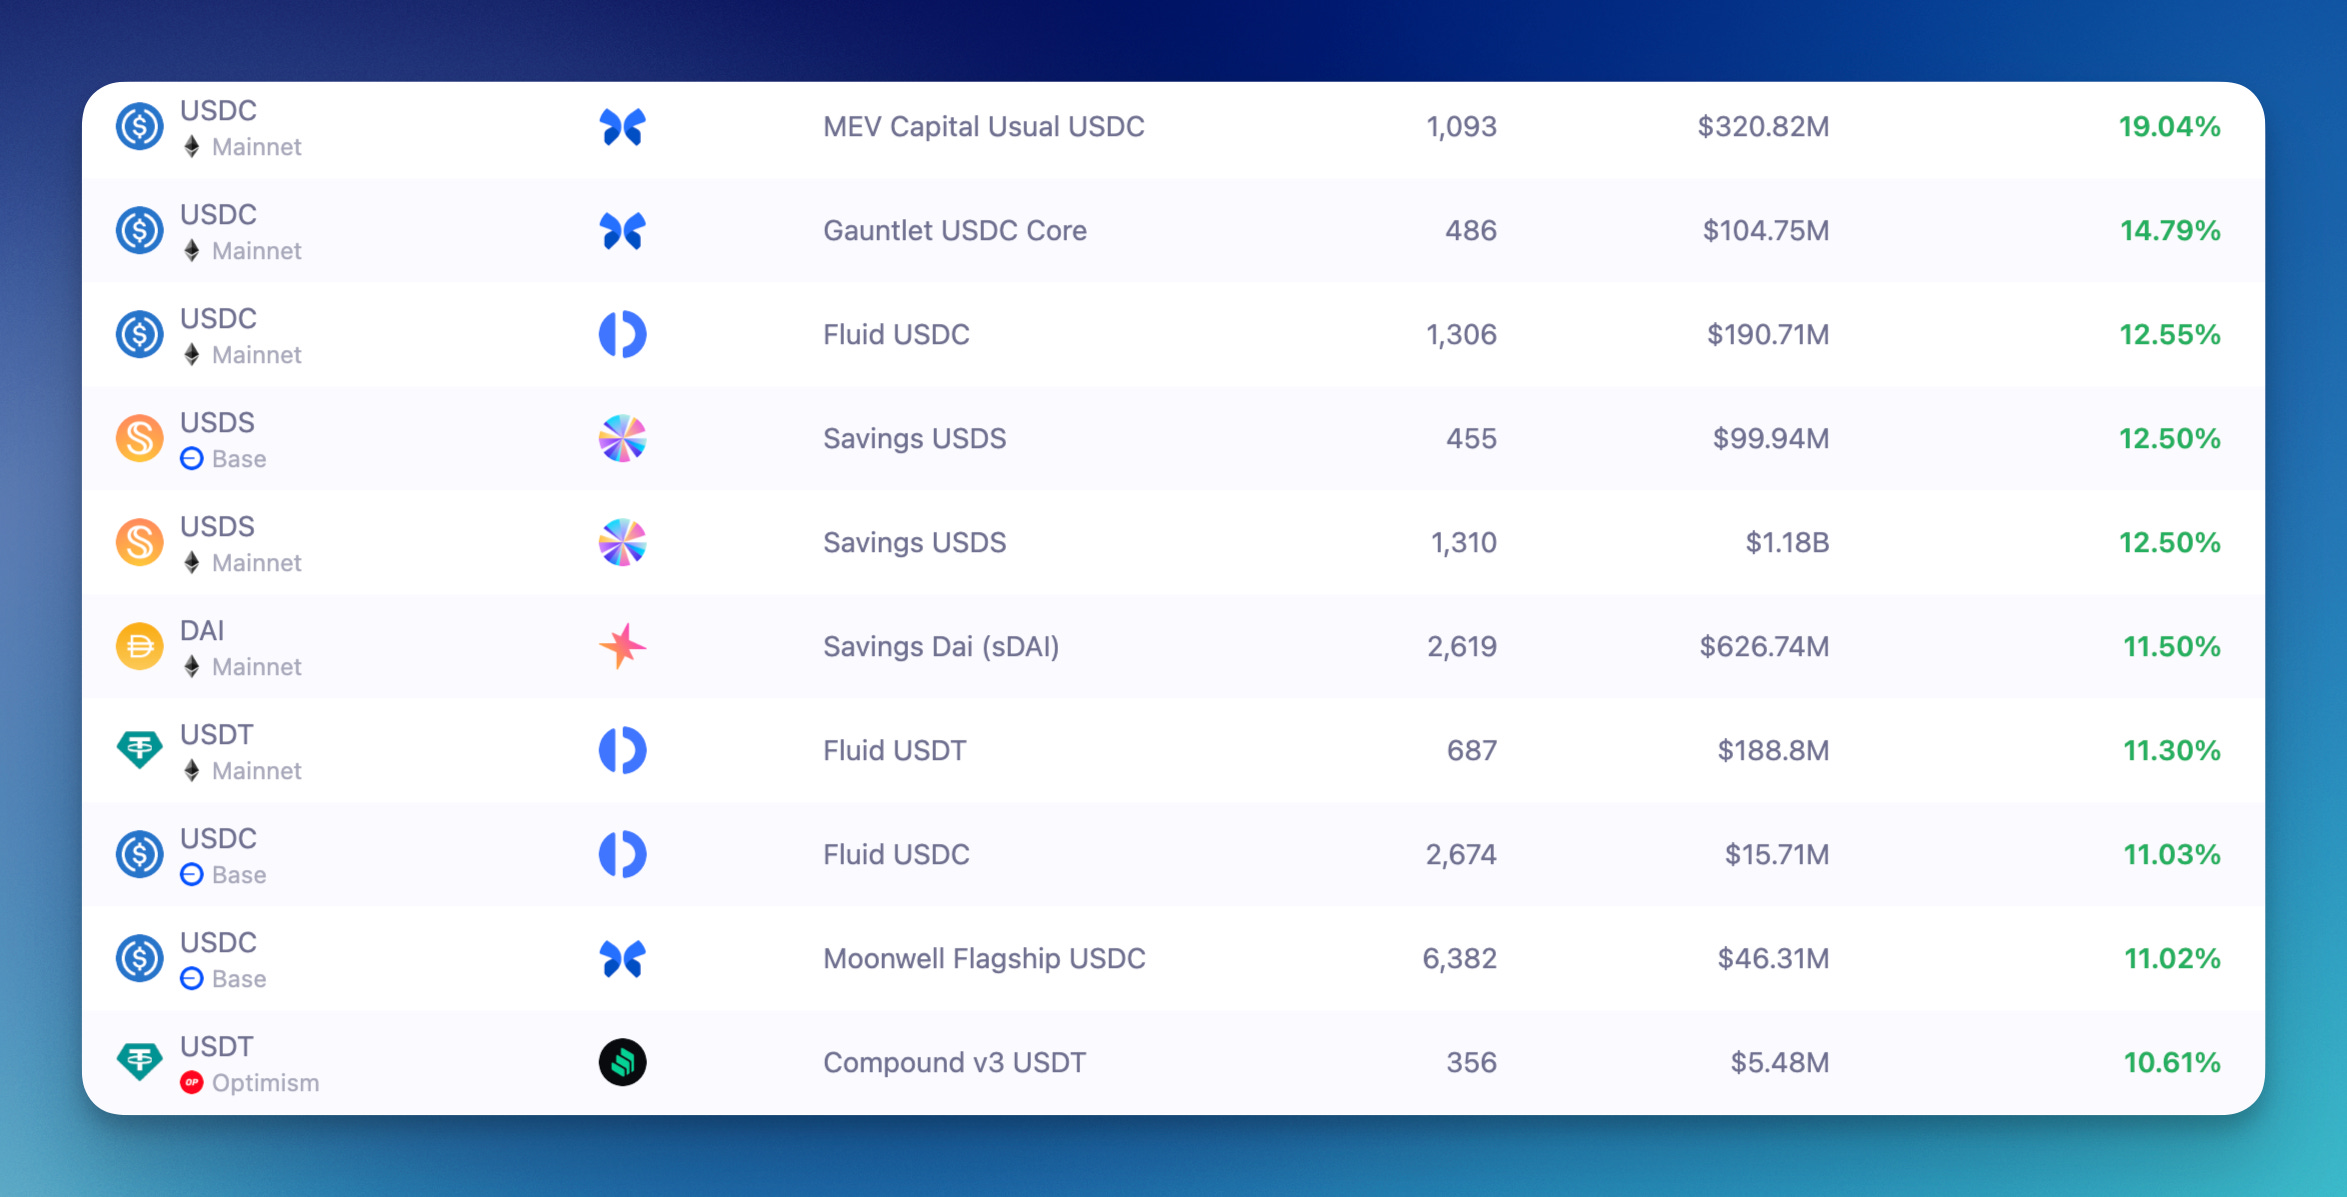
Task: Click the Morpho icon beside Moonwell Flagship USDC
Action: click(x=622, y=959)
